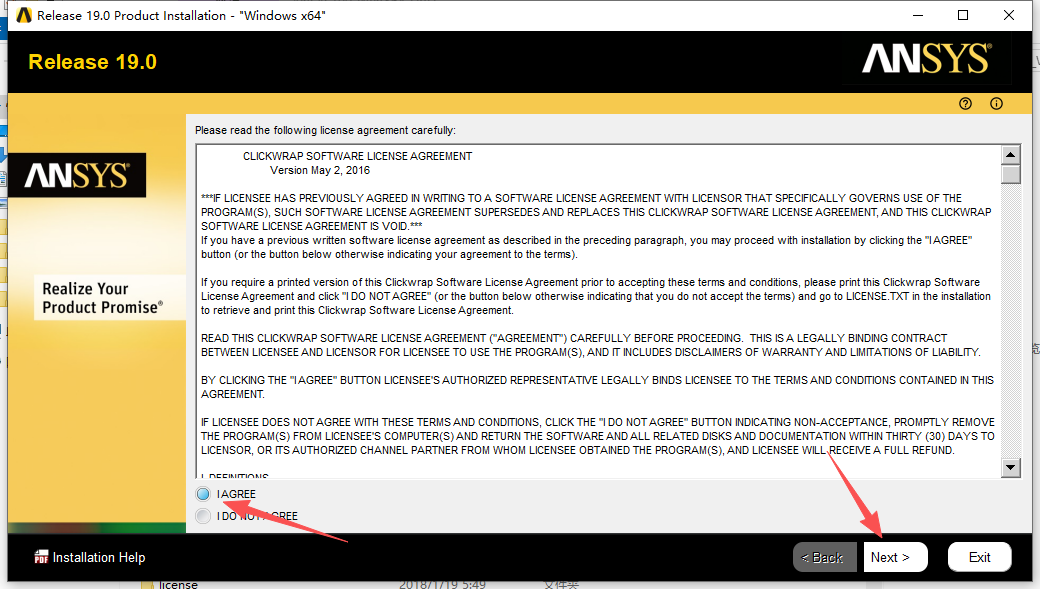Minimize the installation window
Viewport: 1040px width, 589px height.
[x=918, y=15]
